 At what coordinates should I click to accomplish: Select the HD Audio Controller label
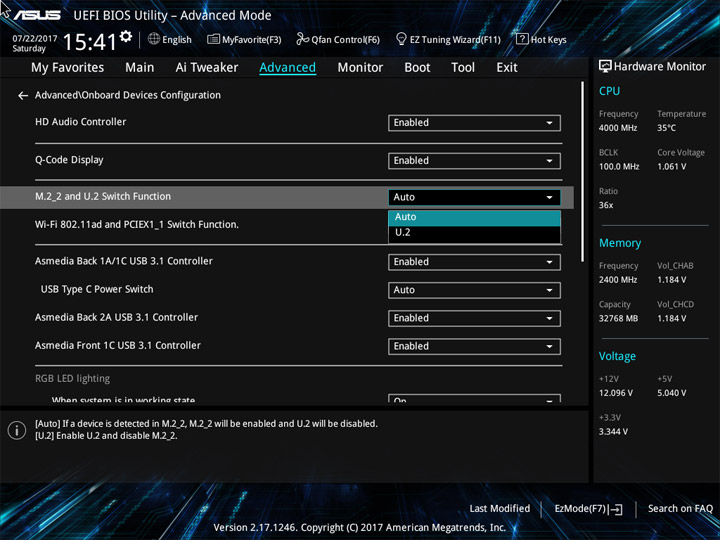80,122
